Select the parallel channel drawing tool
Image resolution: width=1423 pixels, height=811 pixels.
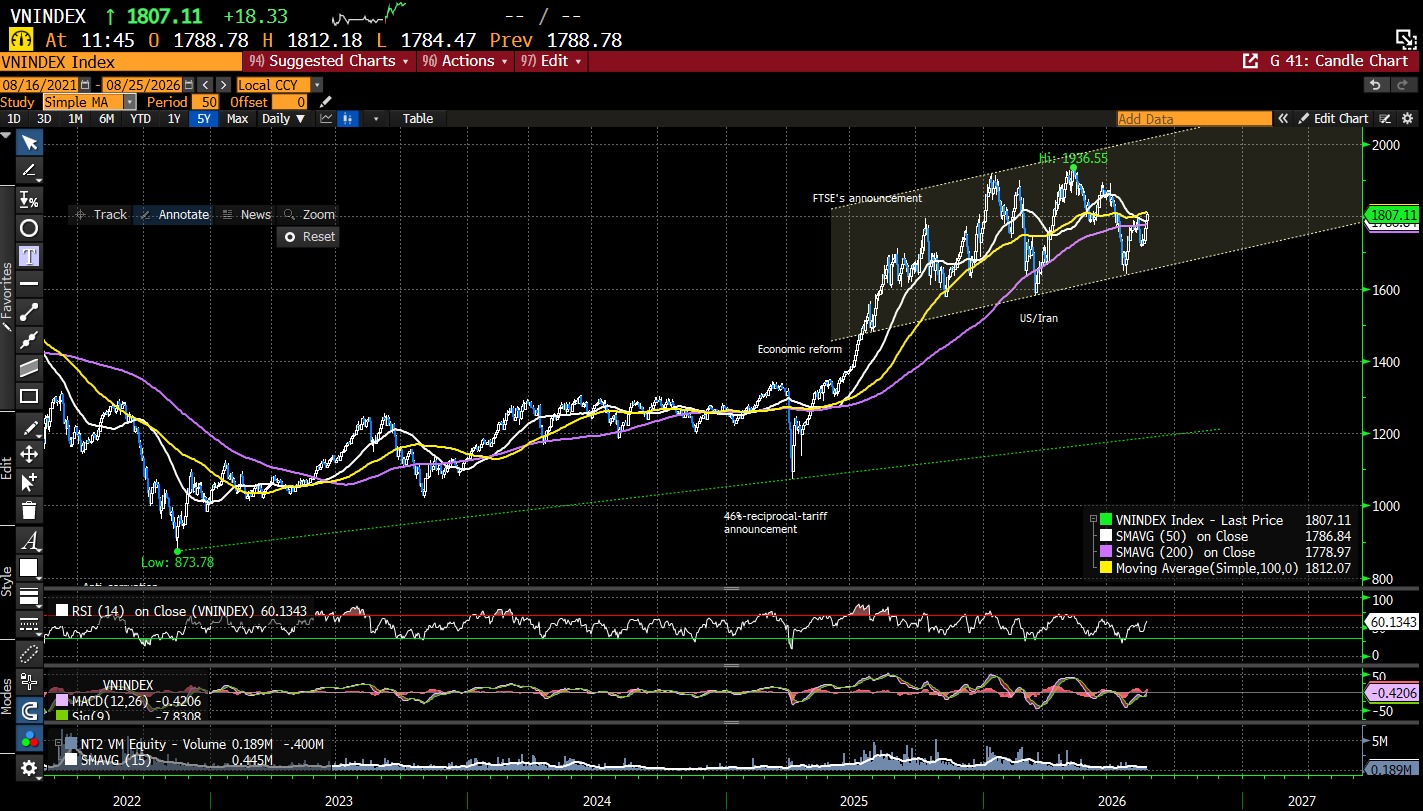coord(29,368)
